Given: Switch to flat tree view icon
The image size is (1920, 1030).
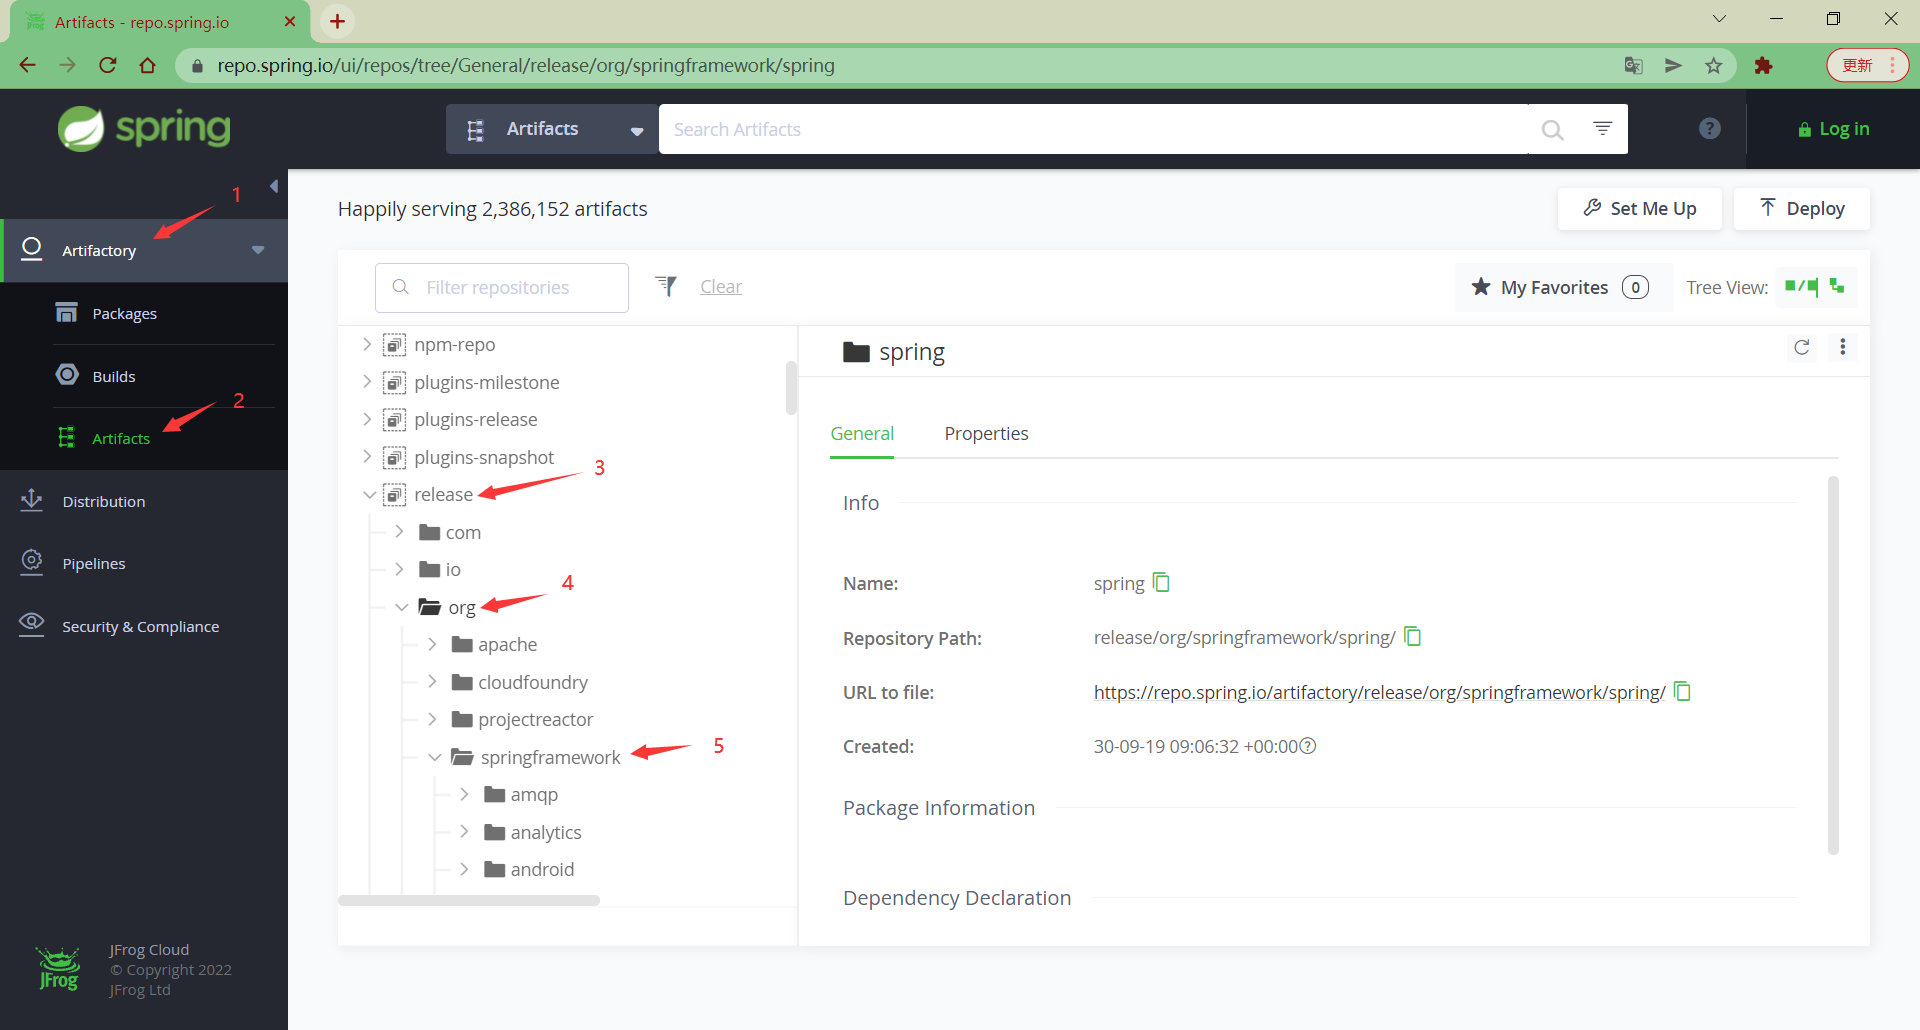Looking at the screenshot, I should (x=1801, y=286).
